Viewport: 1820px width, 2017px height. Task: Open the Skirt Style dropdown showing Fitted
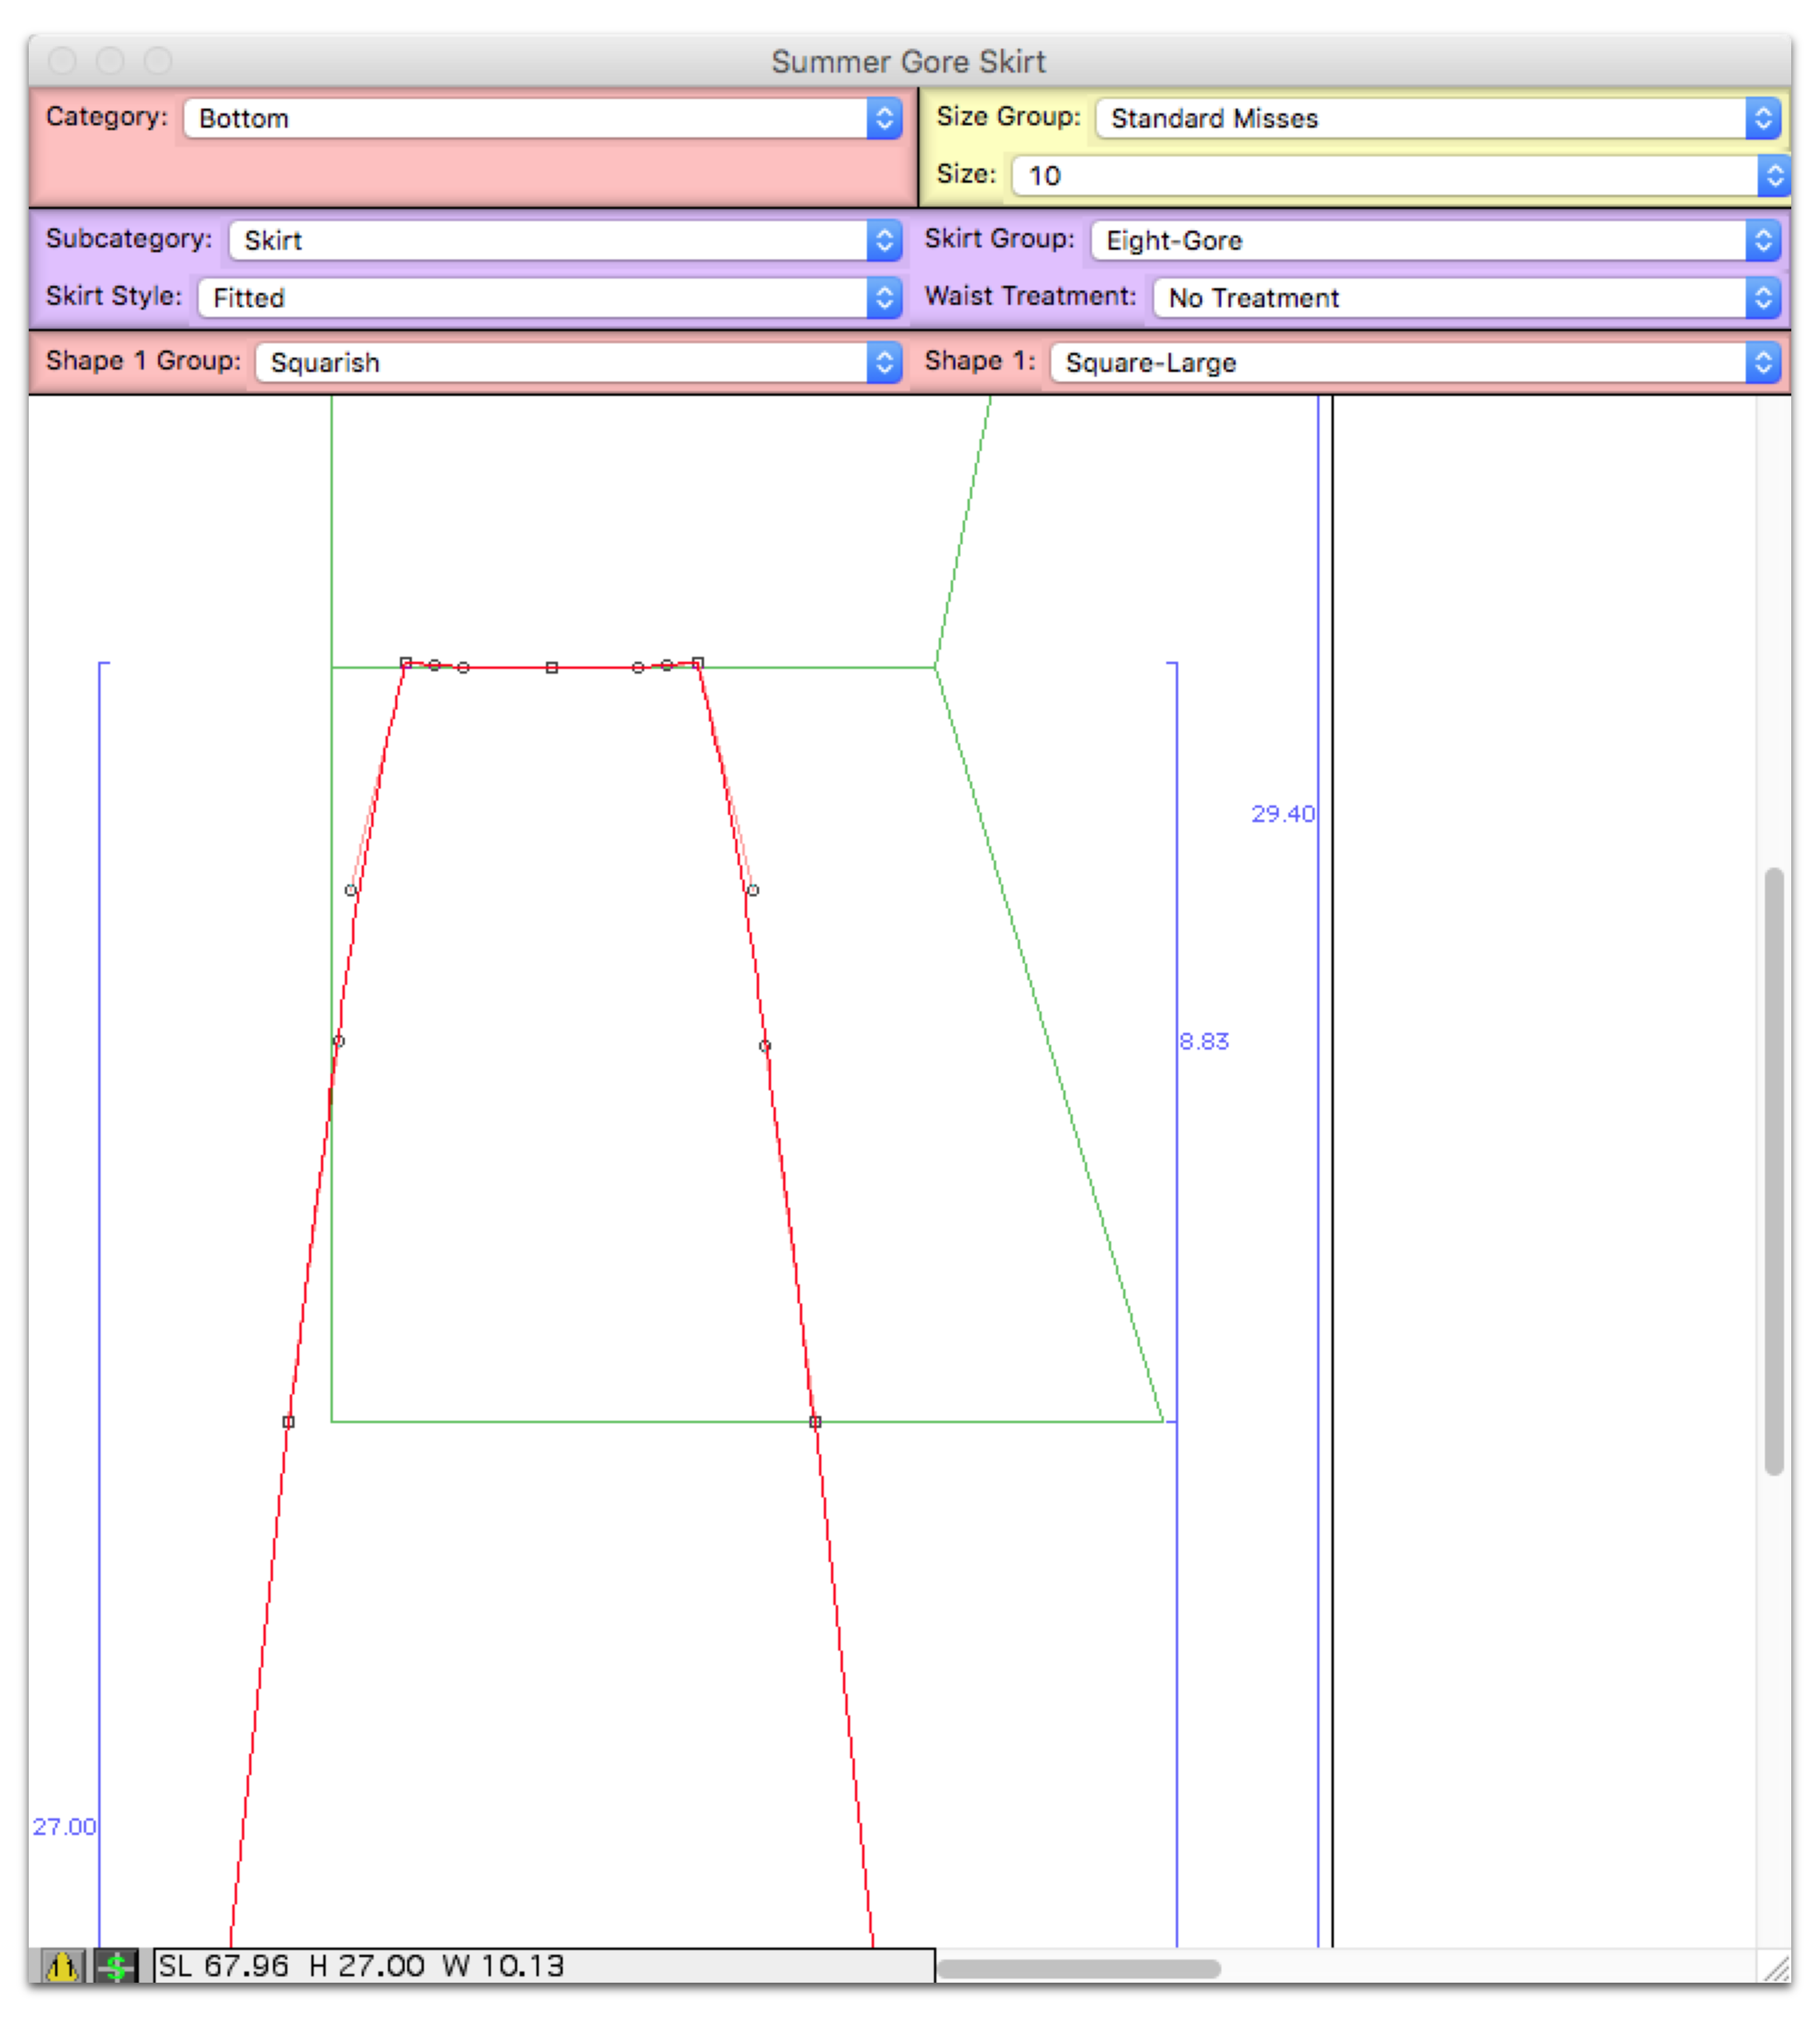click(550, 297)
